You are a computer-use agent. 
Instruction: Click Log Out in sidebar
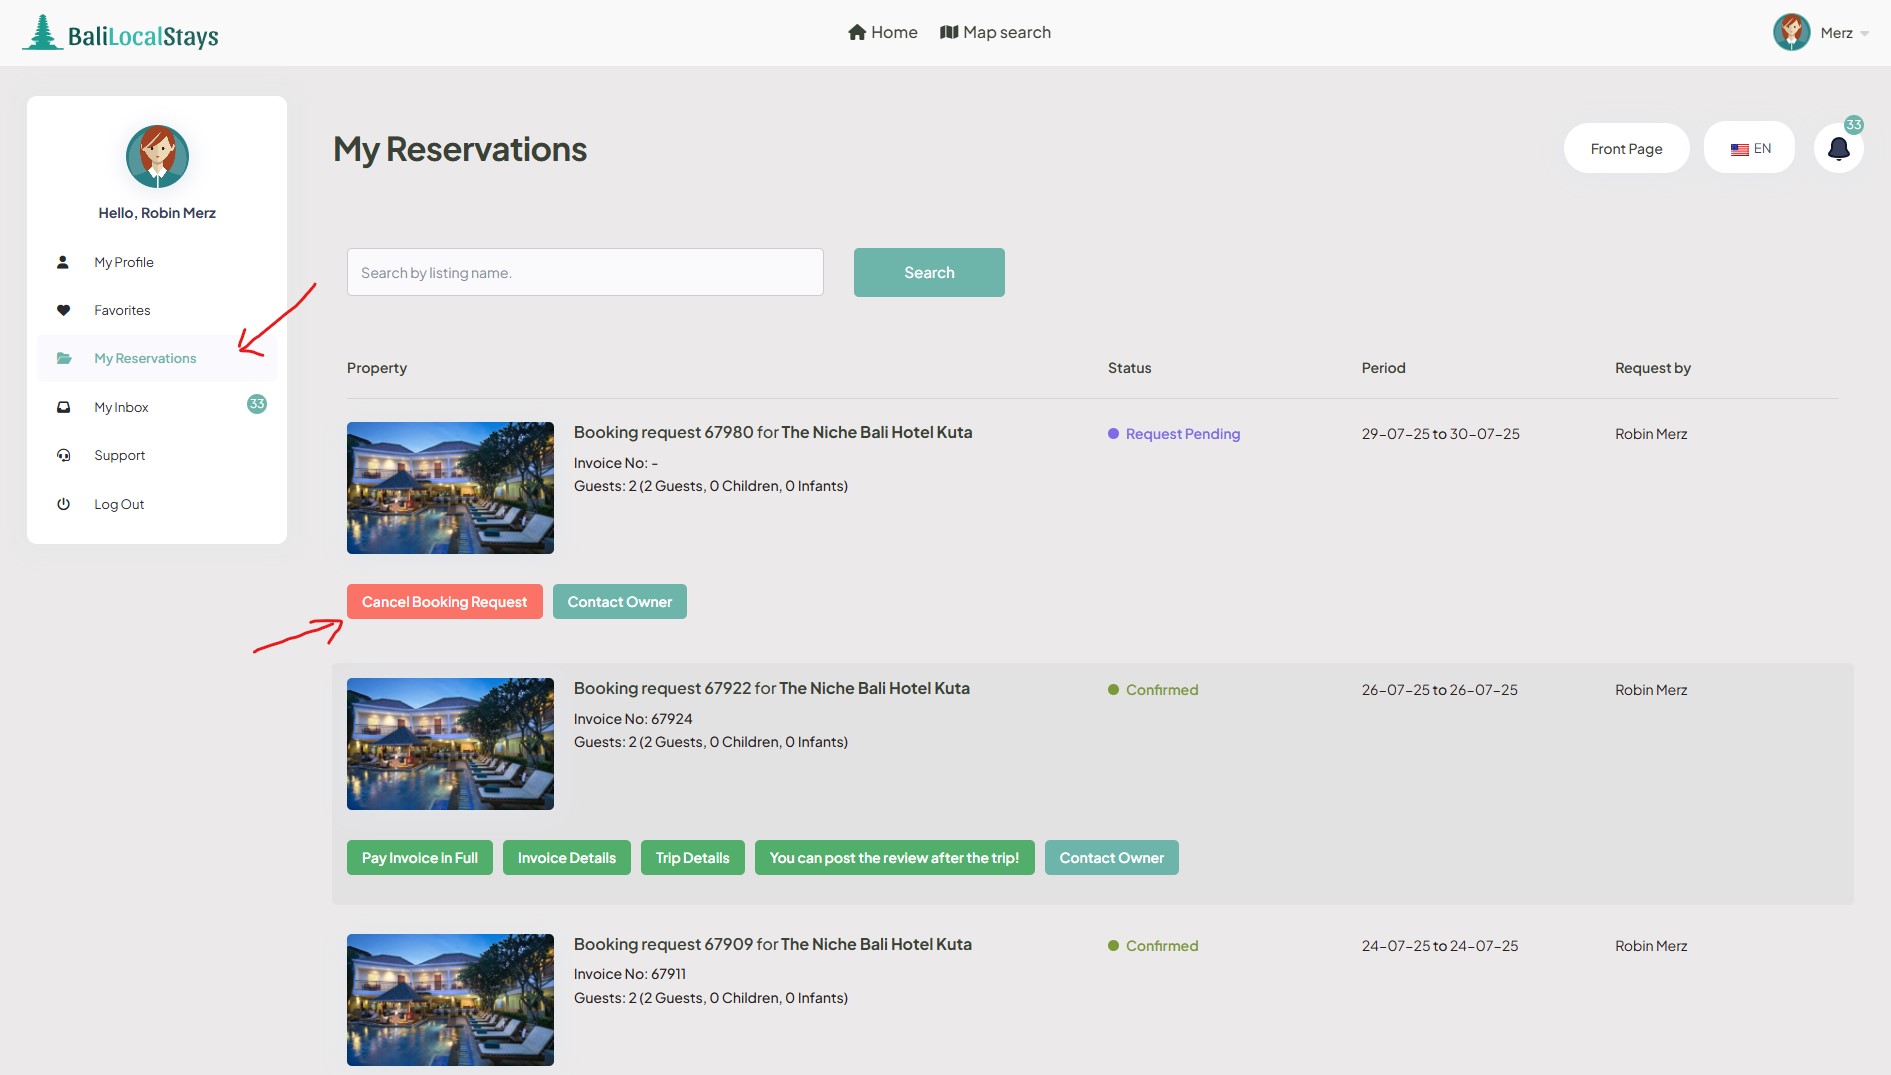[119, 504]
